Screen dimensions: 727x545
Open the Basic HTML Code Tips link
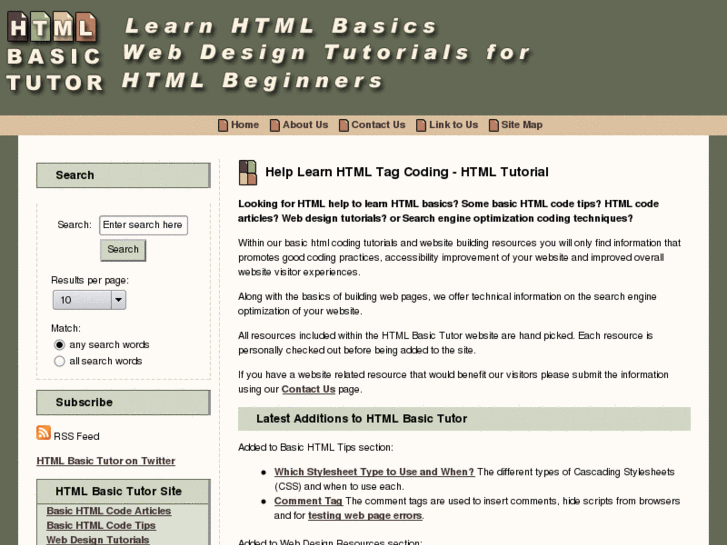(x=101, y=526)
